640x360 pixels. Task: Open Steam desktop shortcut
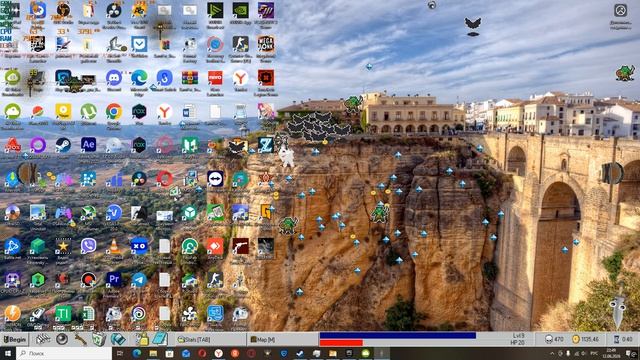tap(63, 144)
